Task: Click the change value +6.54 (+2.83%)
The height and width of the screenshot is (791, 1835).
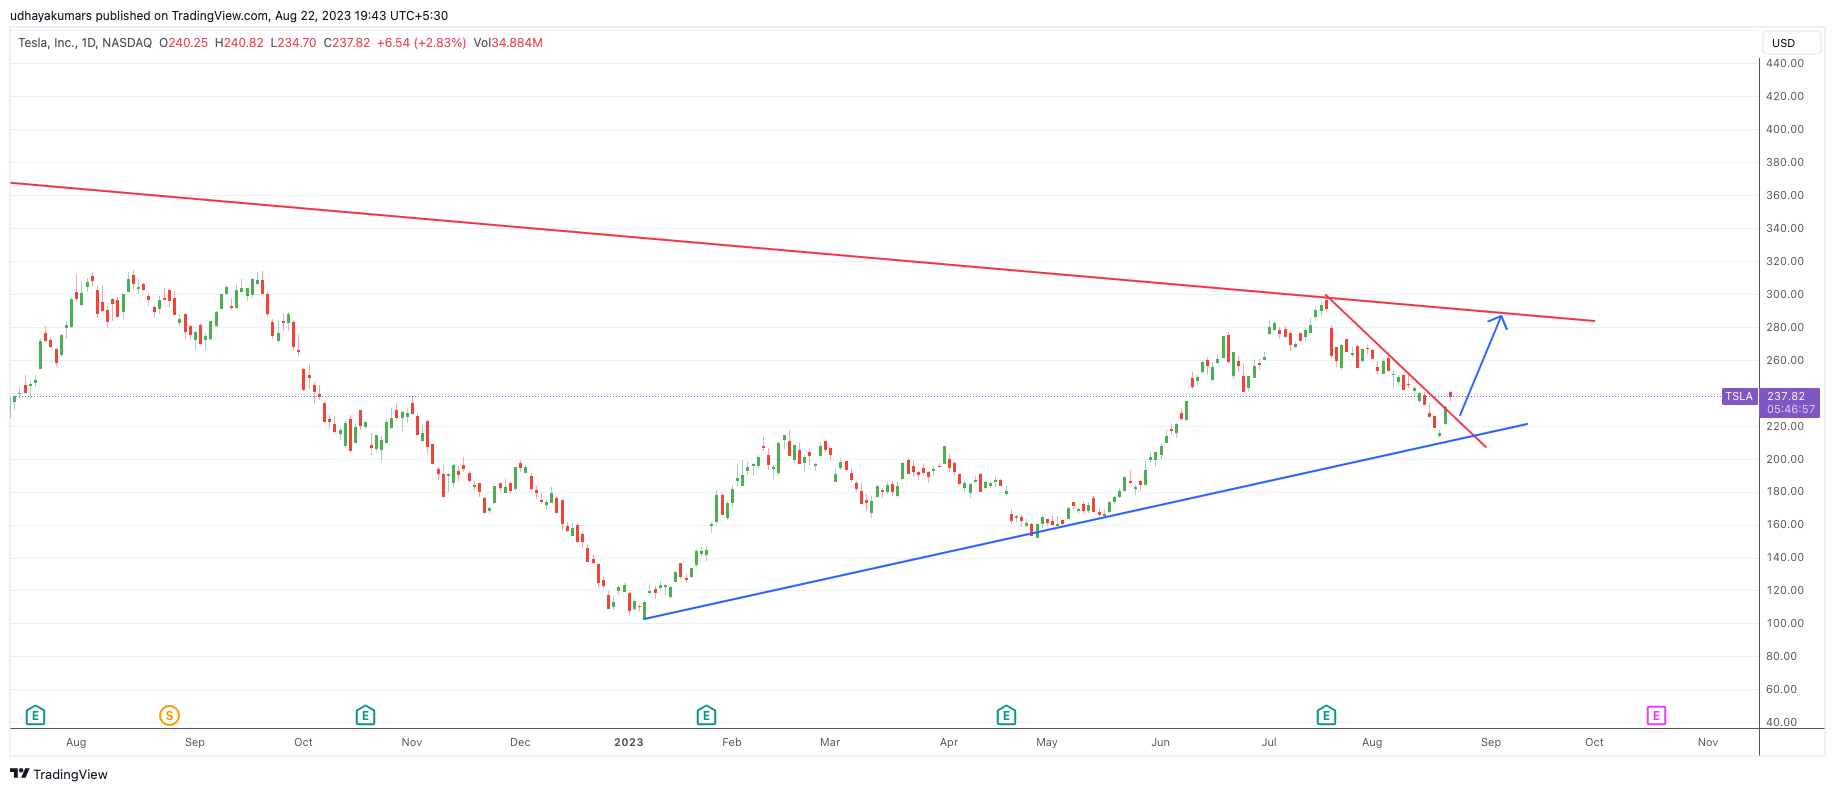Action: click(421, 43)
